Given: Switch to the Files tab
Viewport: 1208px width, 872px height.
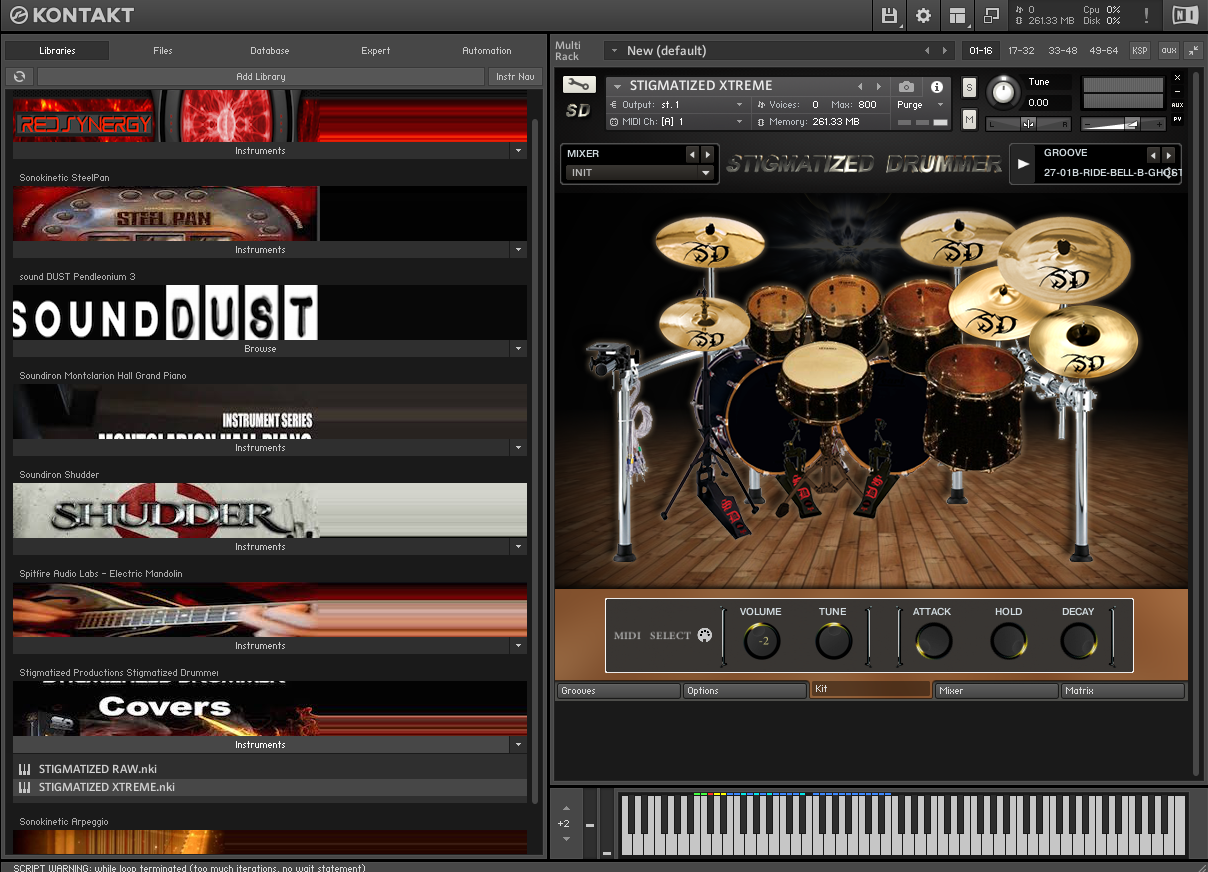Looking at the screenshot, I should pyautogui.click(x=163, y=50).
